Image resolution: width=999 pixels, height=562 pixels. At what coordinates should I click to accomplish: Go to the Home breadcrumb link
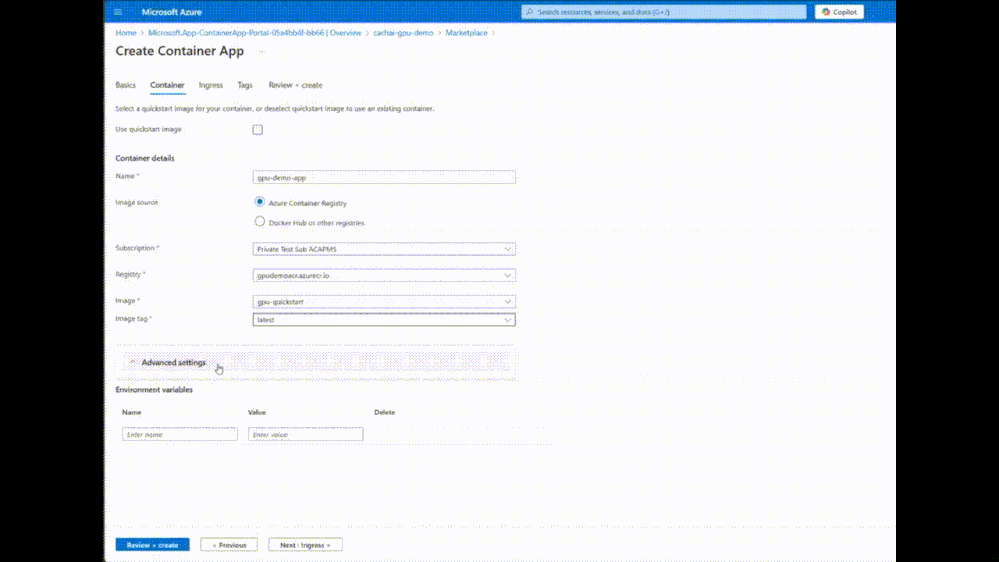coord(126,32)
